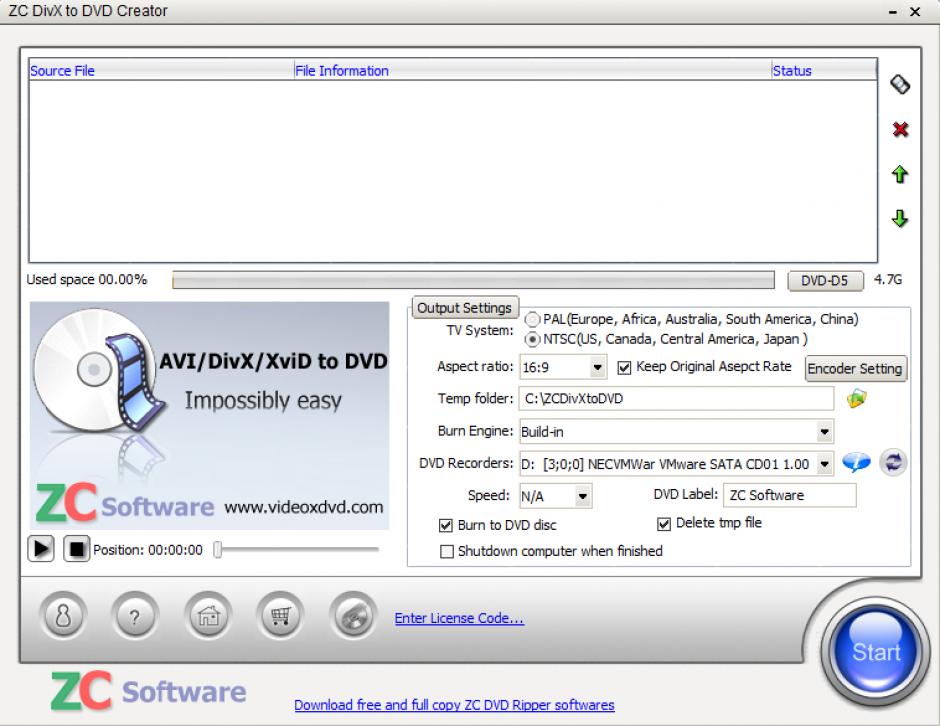Image resolution: width=940 pixels, height=726 pixels.
Task: Open the Aspect ratio dropdown
Action: point(597,368)
